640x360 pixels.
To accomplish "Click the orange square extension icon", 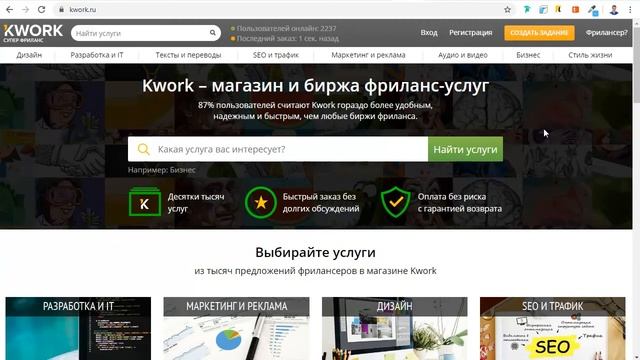I will (x=576, y=9).
